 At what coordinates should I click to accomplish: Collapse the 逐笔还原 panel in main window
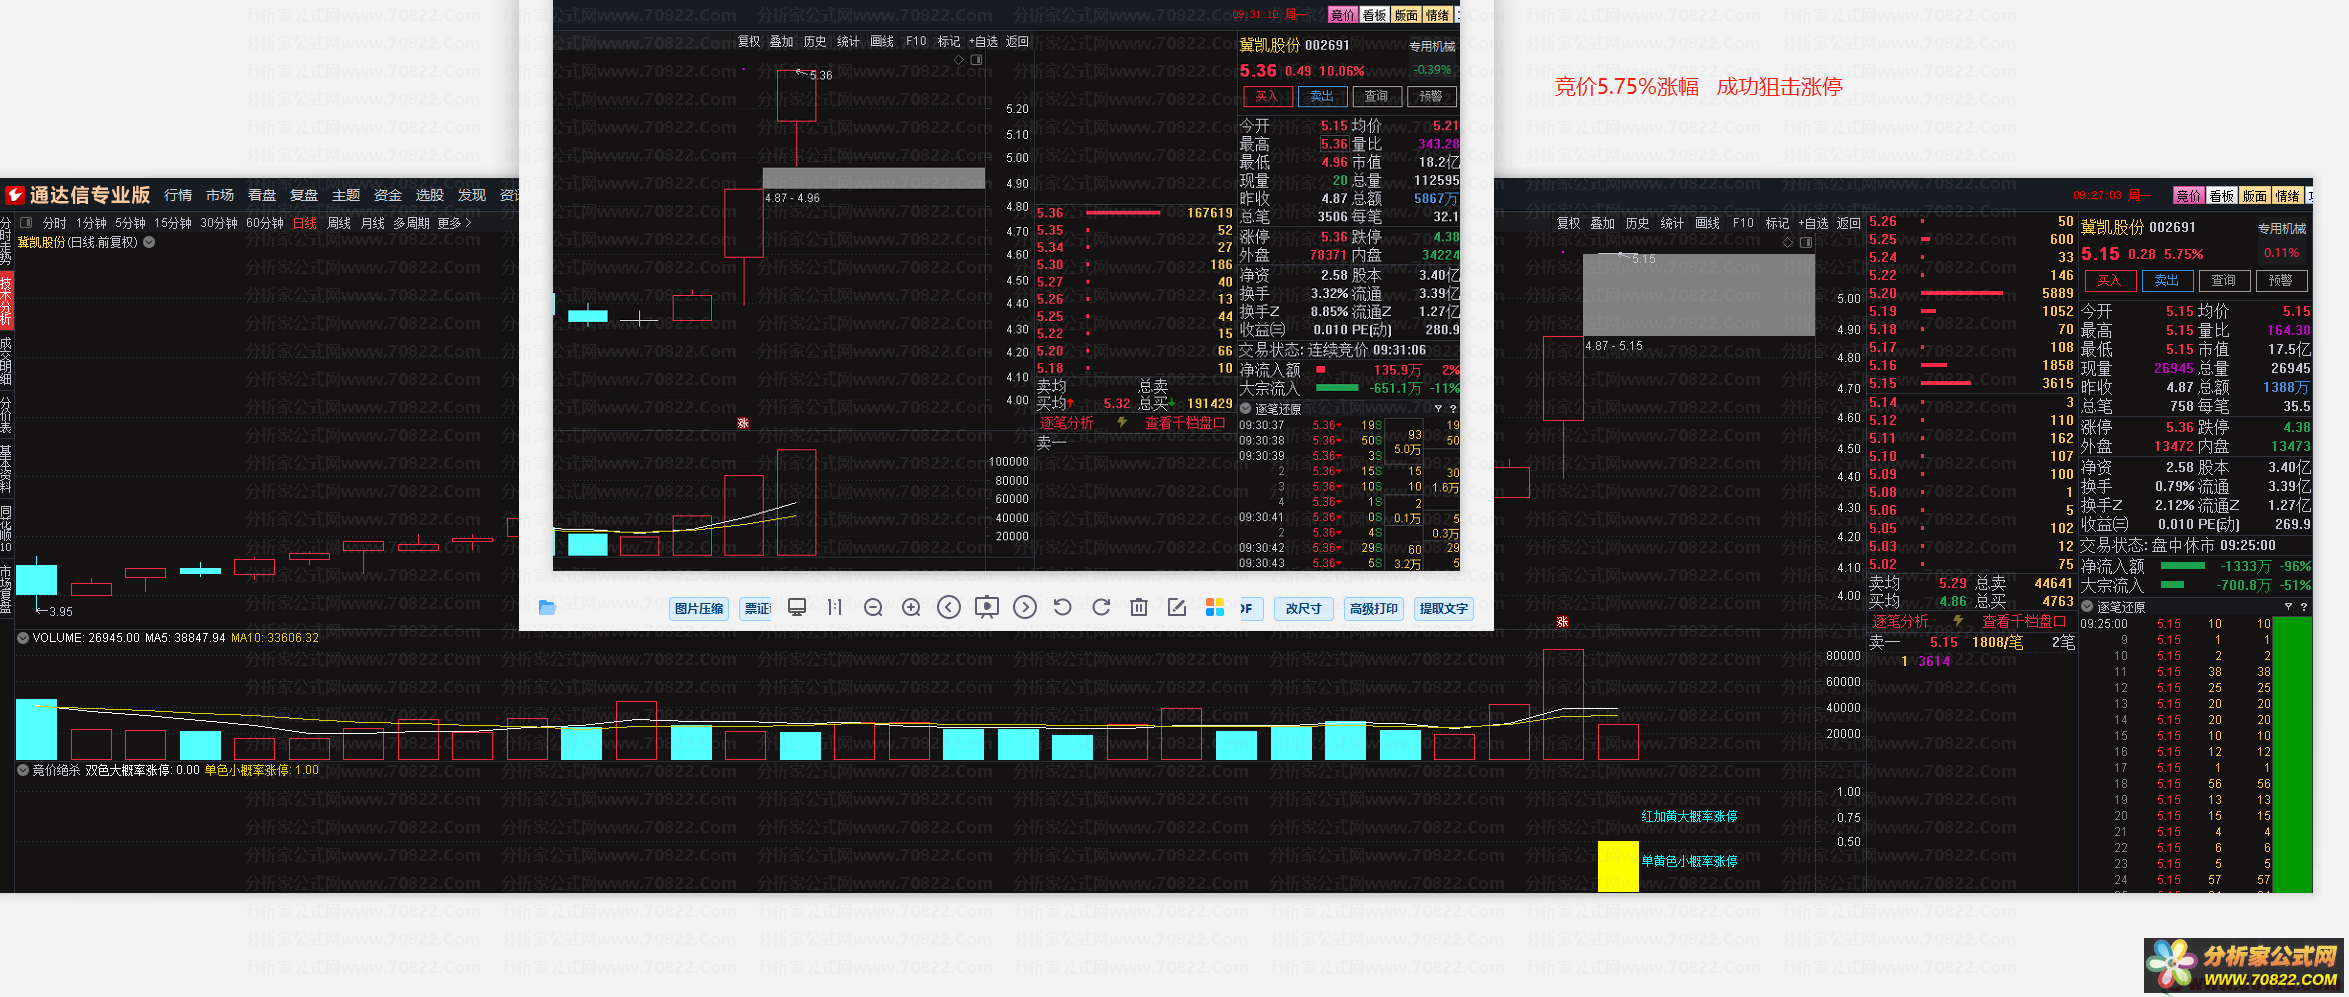2087,607
